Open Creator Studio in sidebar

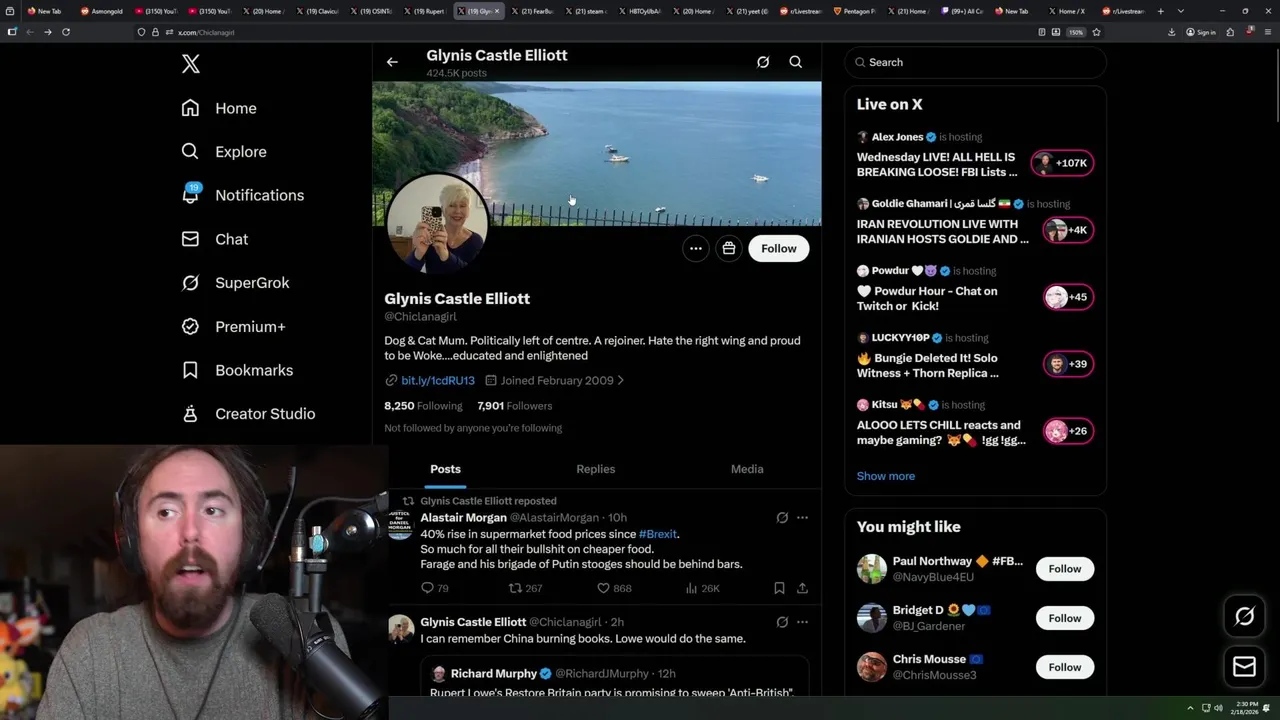248,414
